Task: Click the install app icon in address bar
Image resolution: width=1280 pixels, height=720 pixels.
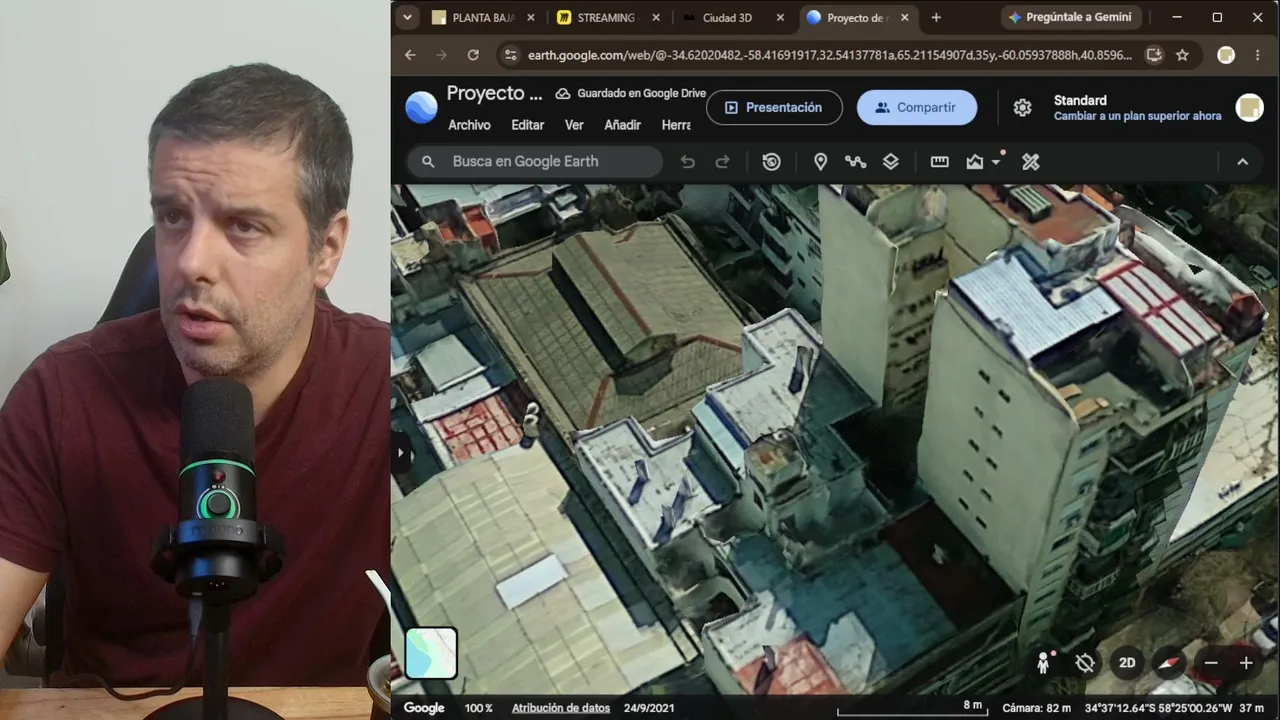Action: (1154, 55)
